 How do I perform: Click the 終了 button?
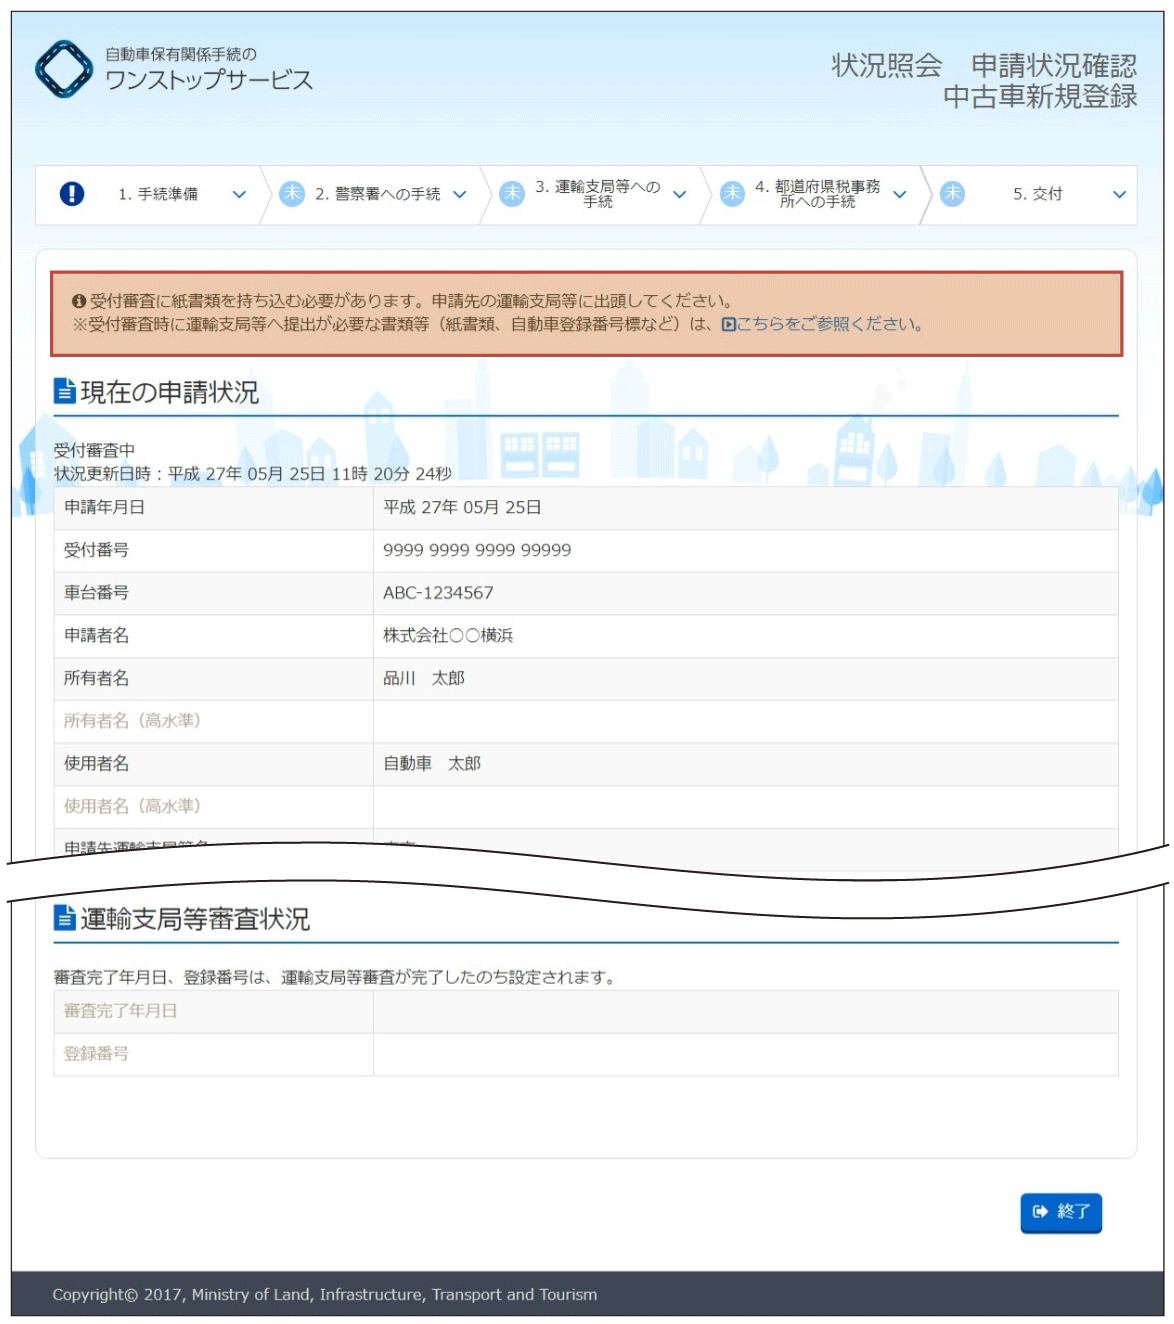coord(1061,1212)
